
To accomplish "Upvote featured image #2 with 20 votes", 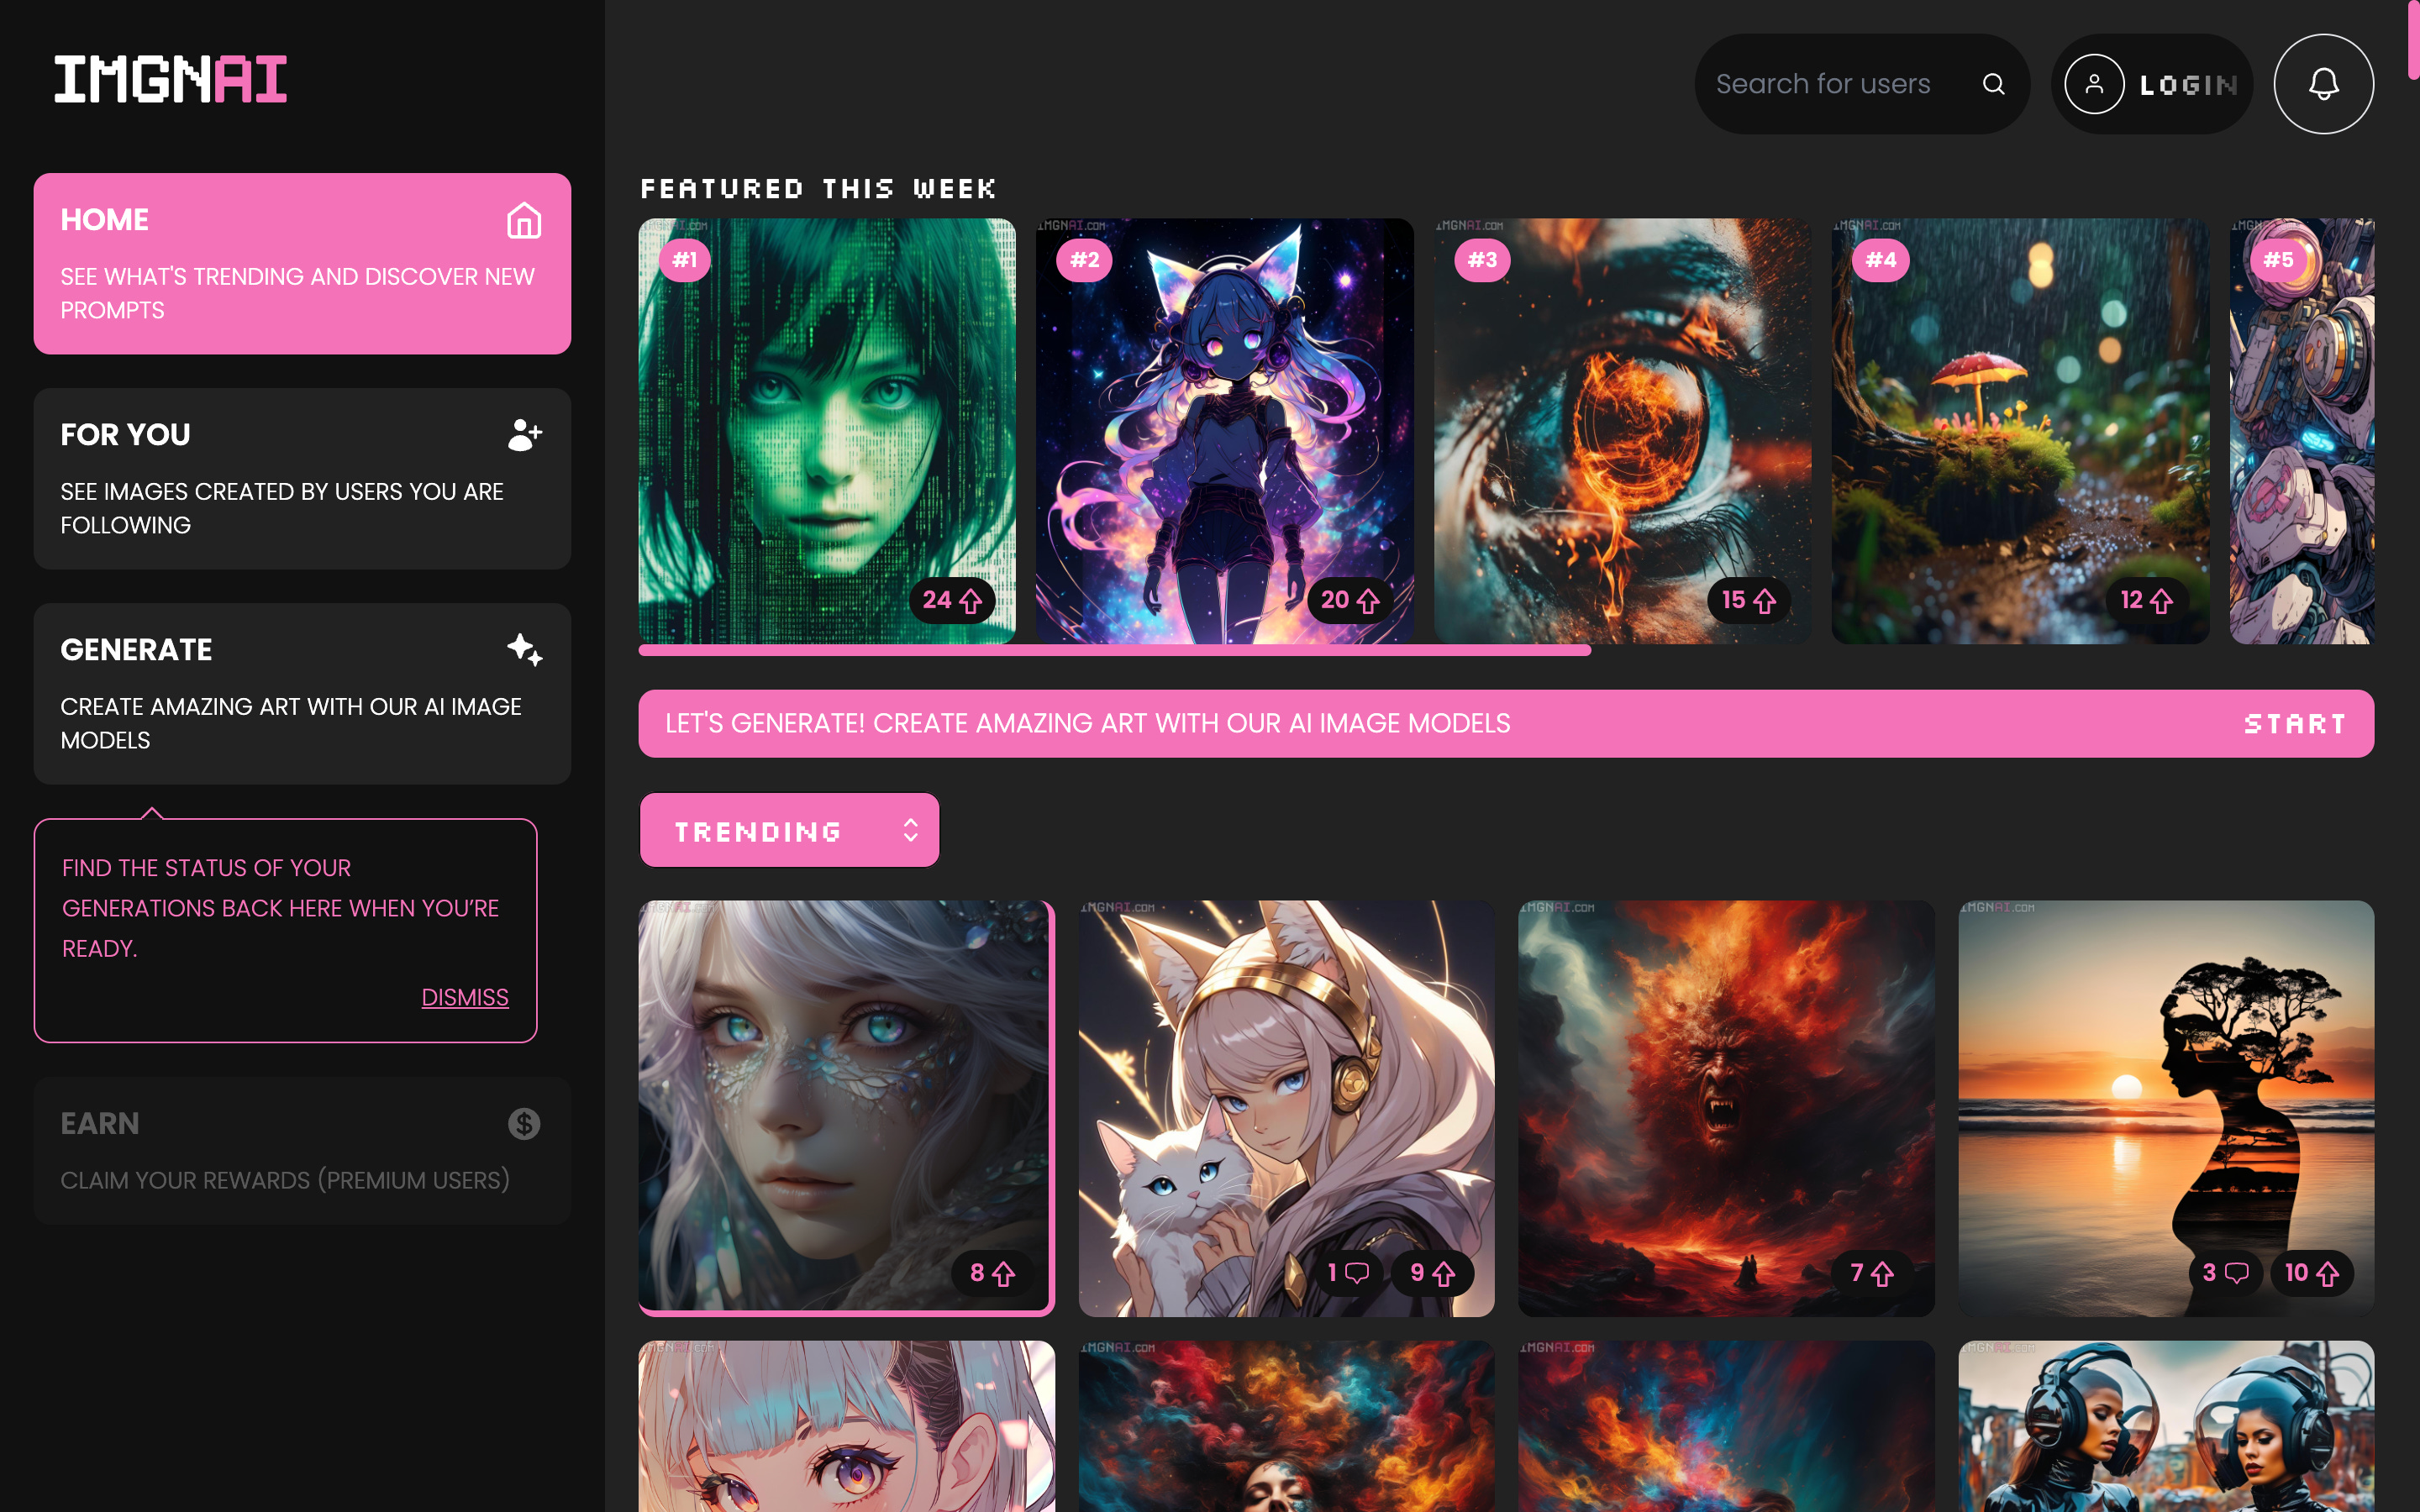I will pos(1350,600).
